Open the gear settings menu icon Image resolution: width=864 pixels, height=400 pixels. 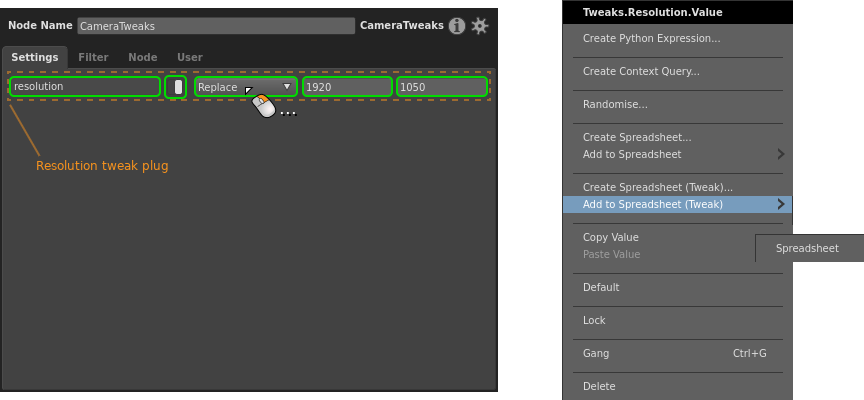[480, 26]
